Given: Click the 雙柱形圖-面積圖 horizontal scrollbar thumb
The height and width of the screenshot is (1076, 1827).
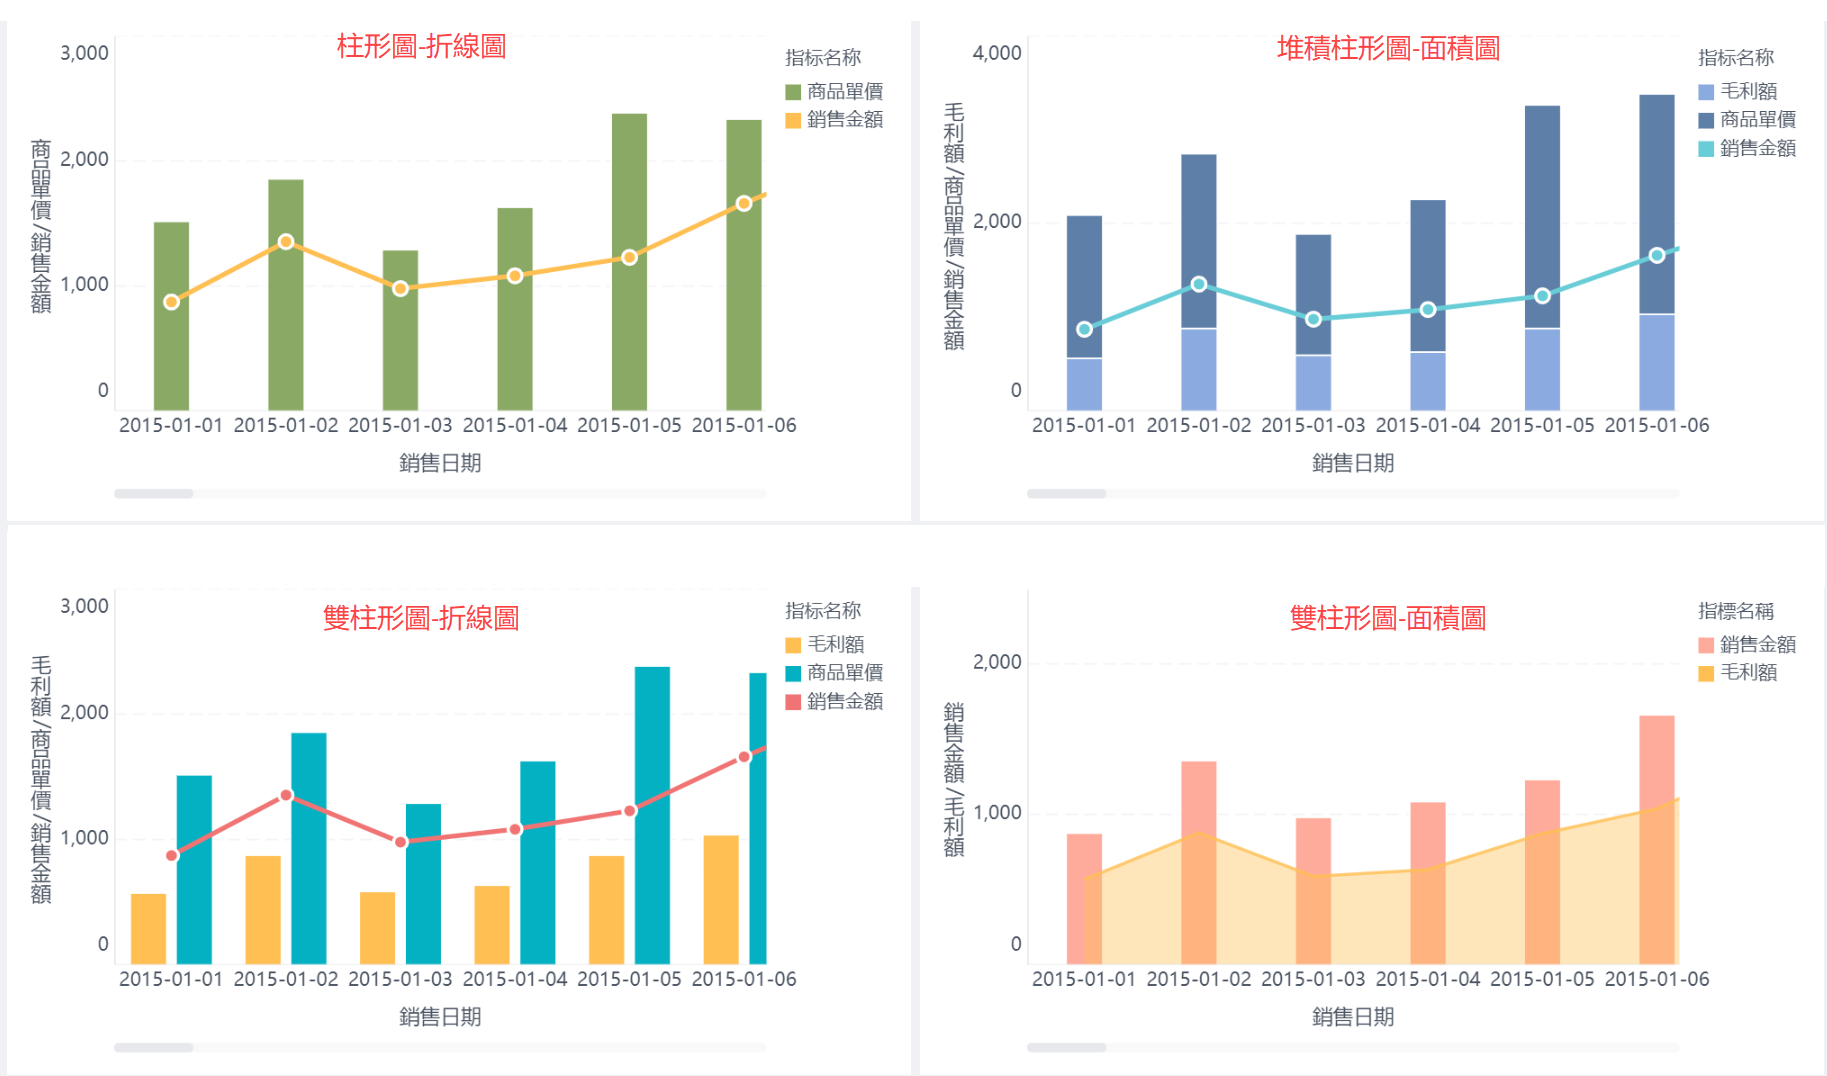Looking at the screenshot, I should [x=1067, y=1048].
